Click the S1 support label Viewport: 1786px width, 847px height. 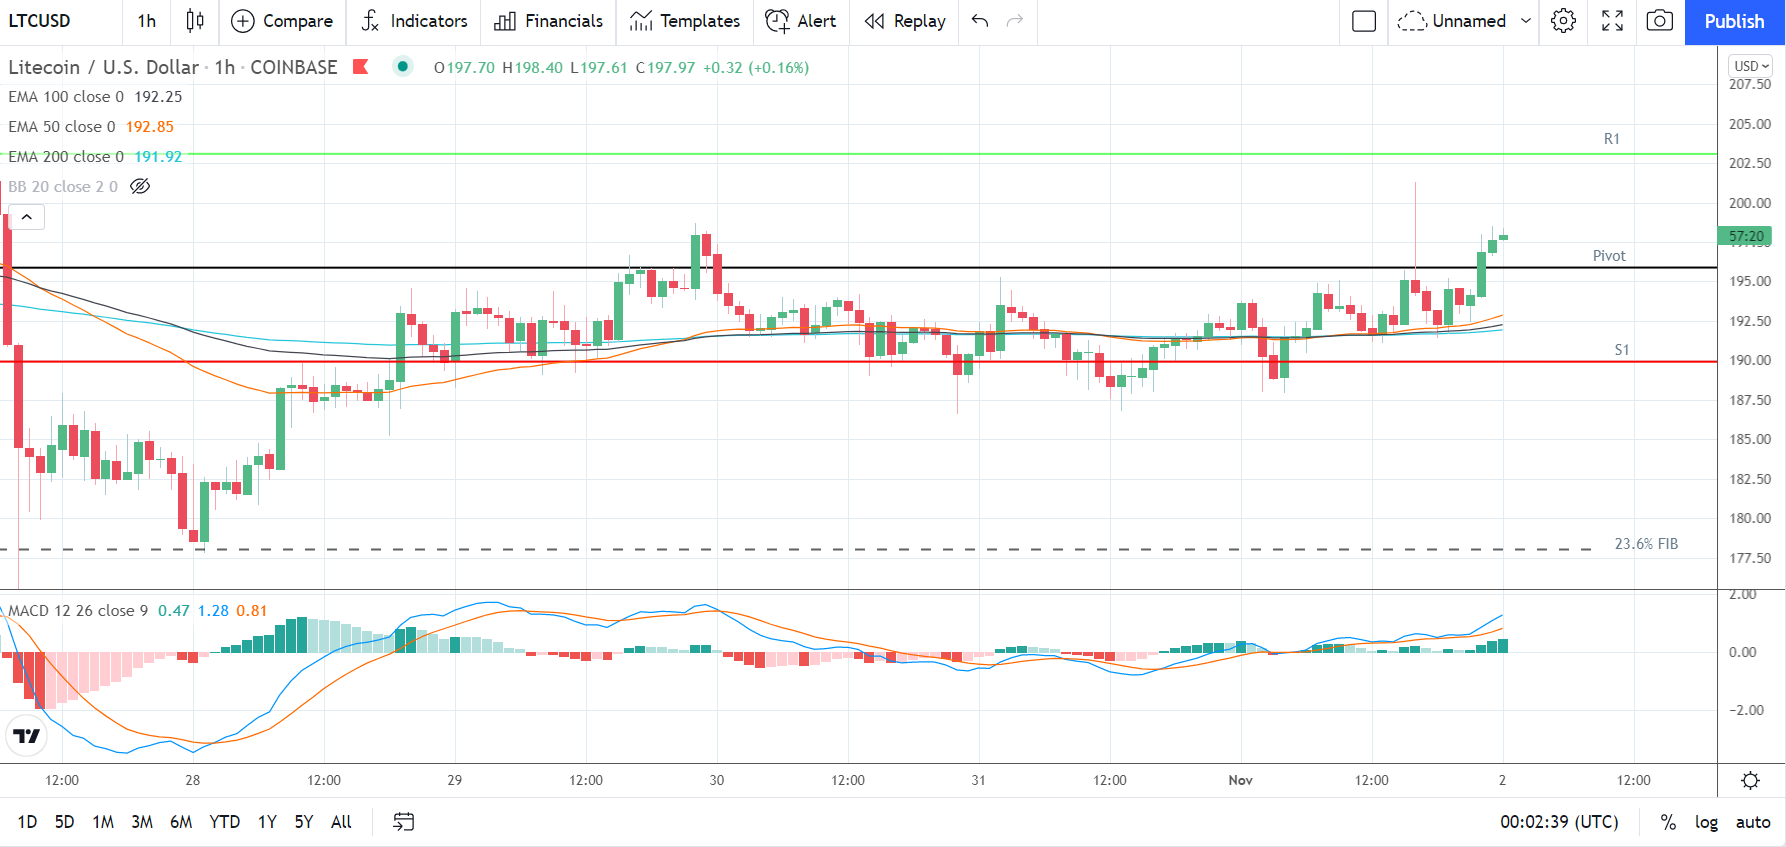click(1621, 350)
